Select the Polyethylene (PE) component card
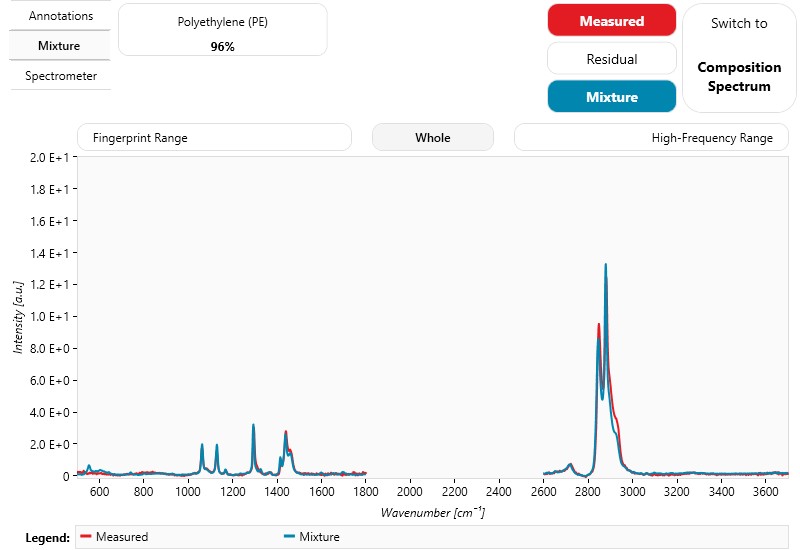The width and height of the screenshot is (800, 550). pos(222,30)
